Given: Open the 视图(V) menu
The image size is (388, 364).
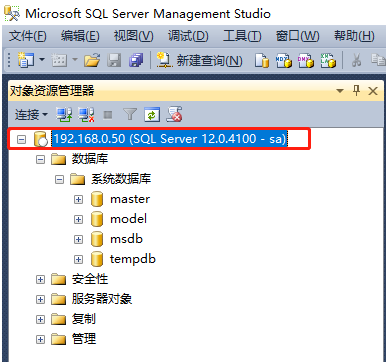Looking at the screenshot, I should pos(133,36).
